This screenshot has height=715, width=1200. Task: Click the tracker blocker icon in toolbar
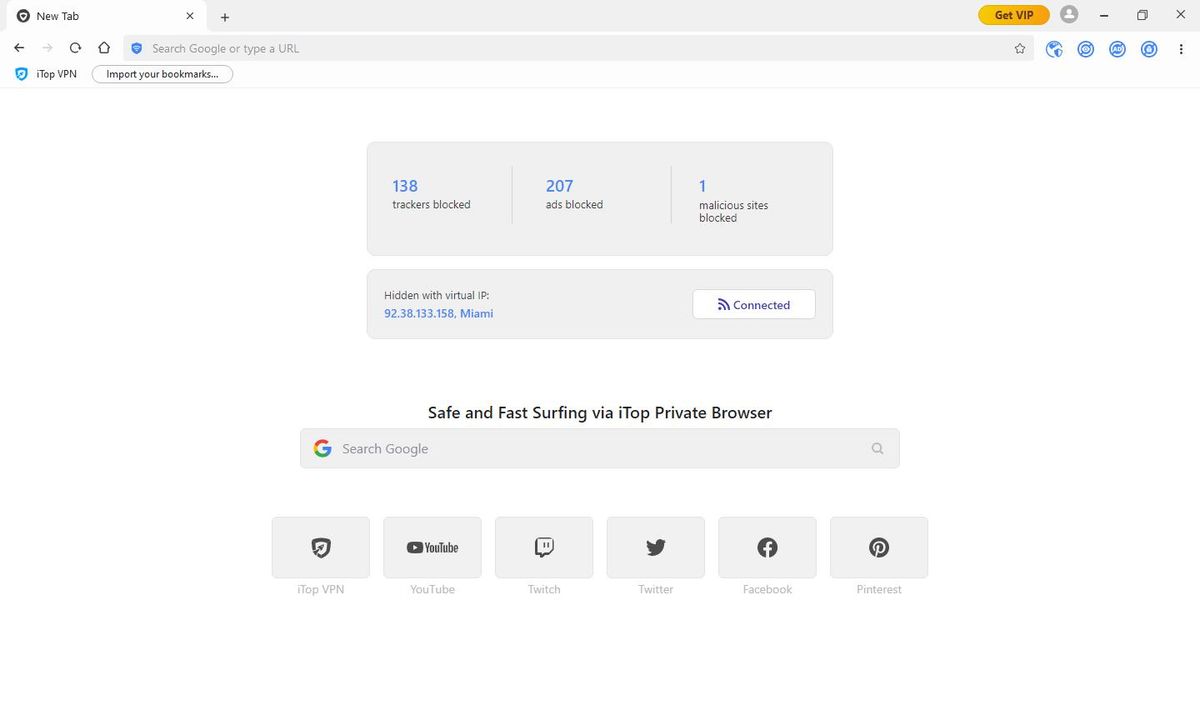(1086, 48)
